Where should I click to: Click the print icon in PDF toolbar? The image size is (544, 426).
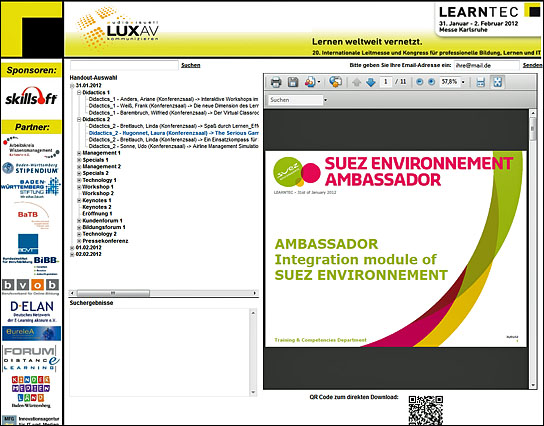click(276, 82)
